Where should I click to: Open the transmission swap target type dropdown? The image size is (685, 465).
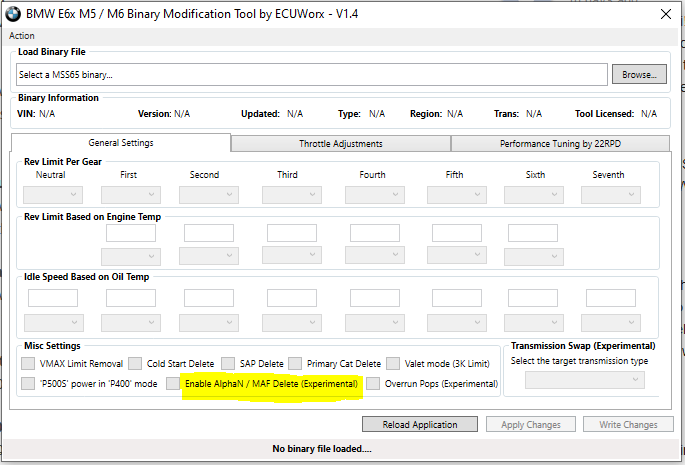[x=585, y=380]
